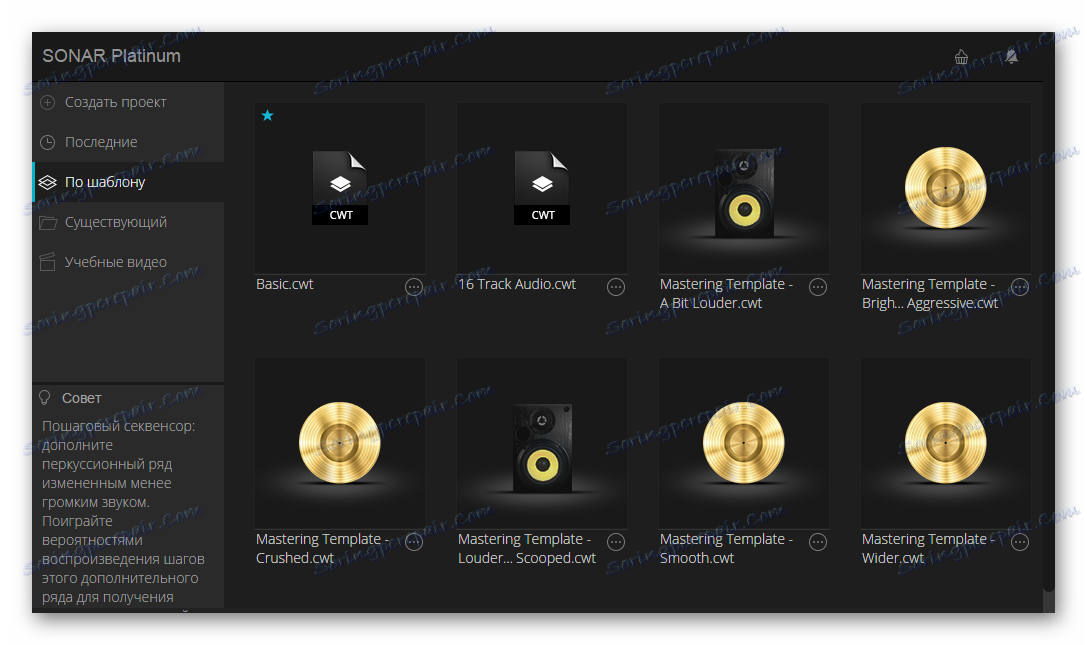Select the 16 Track Audio.cwt template icon
Viewport: 1087px width, 645px height.
click(542, 189)
